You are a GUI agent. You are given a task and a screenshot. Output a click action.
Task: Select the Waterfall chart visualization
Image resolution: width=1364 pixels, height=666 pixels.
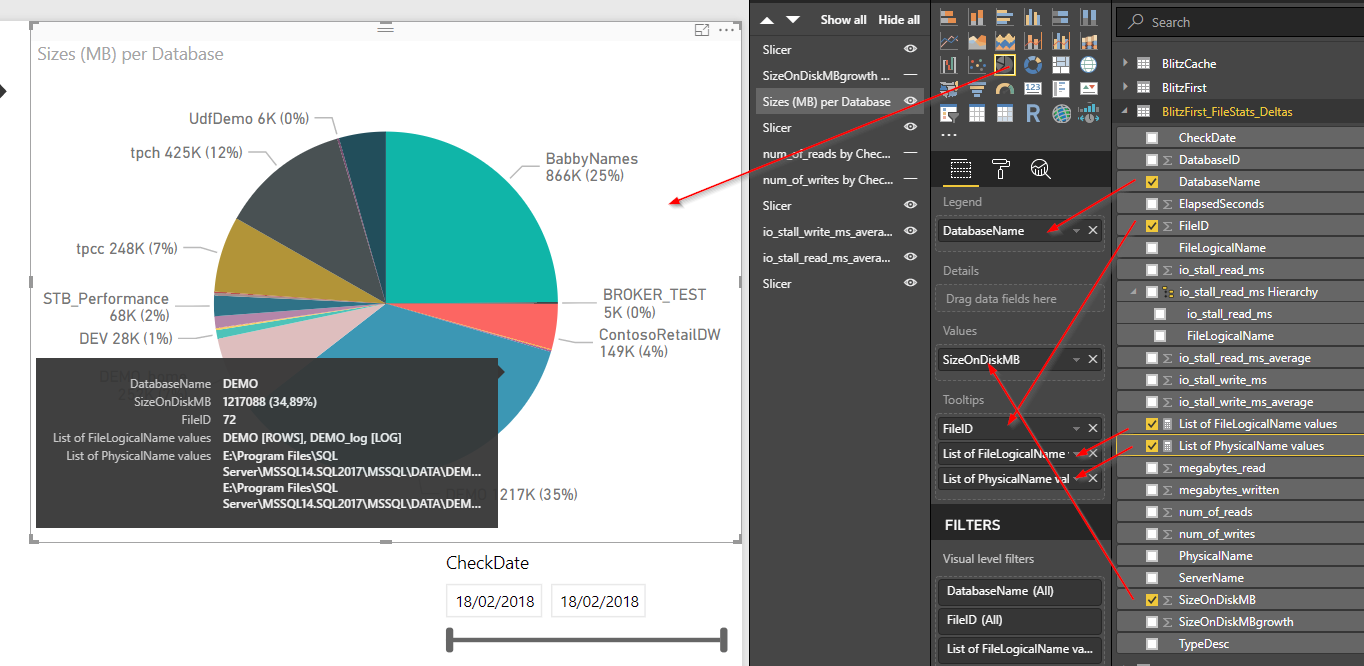(949, 65)
